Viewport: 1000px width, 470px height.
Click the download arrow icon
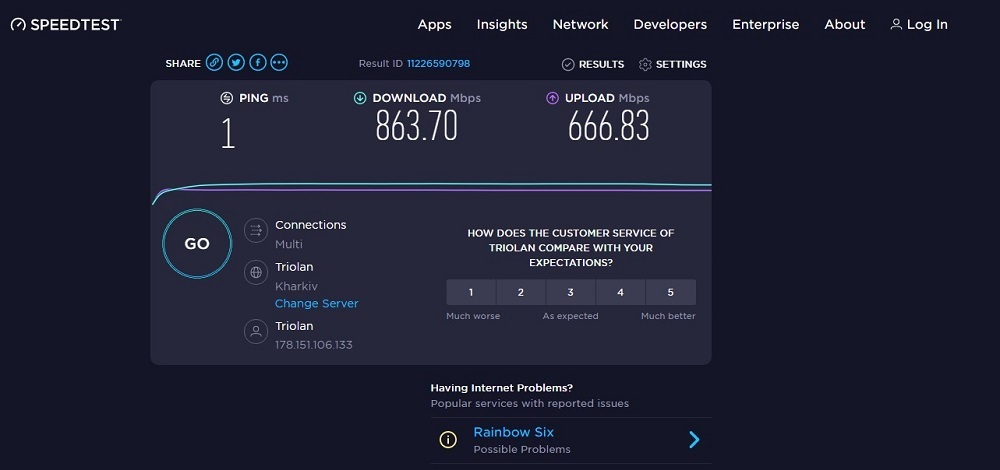coord(360,98)
